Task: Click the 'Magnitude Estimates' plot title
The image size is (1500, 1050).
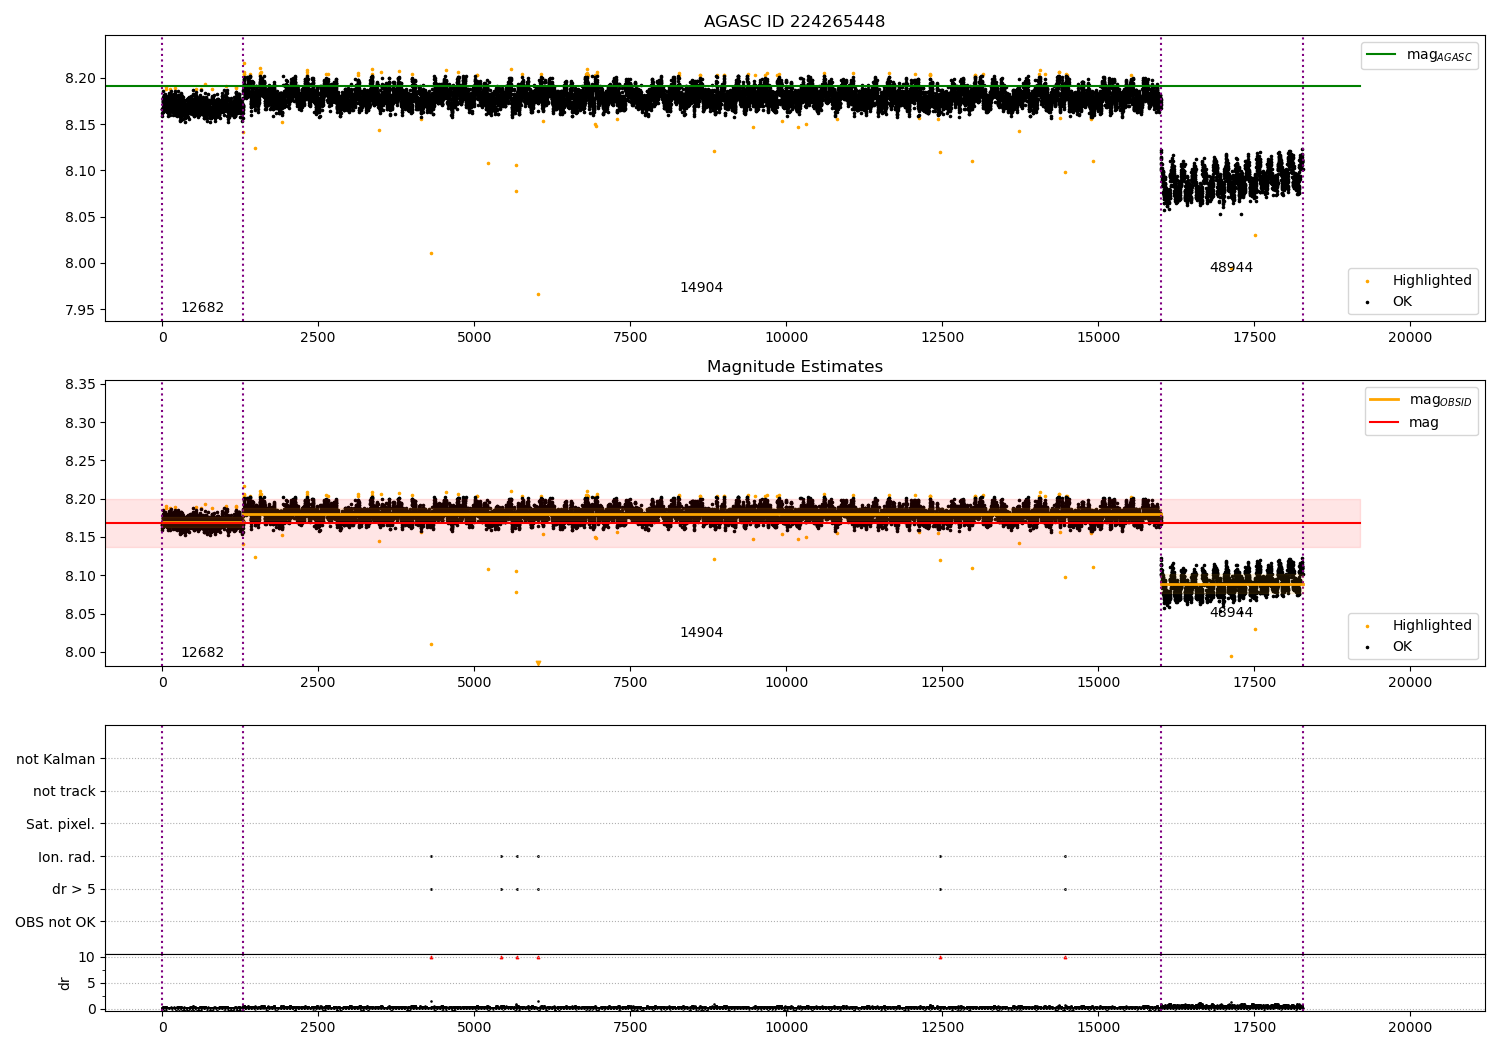Action: pos(794,367)
